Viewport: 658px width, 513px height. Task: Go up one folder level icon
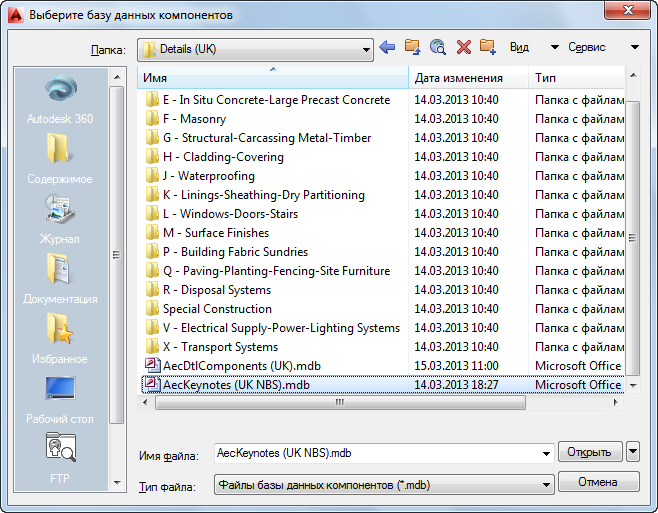click(x=413, y=47)
